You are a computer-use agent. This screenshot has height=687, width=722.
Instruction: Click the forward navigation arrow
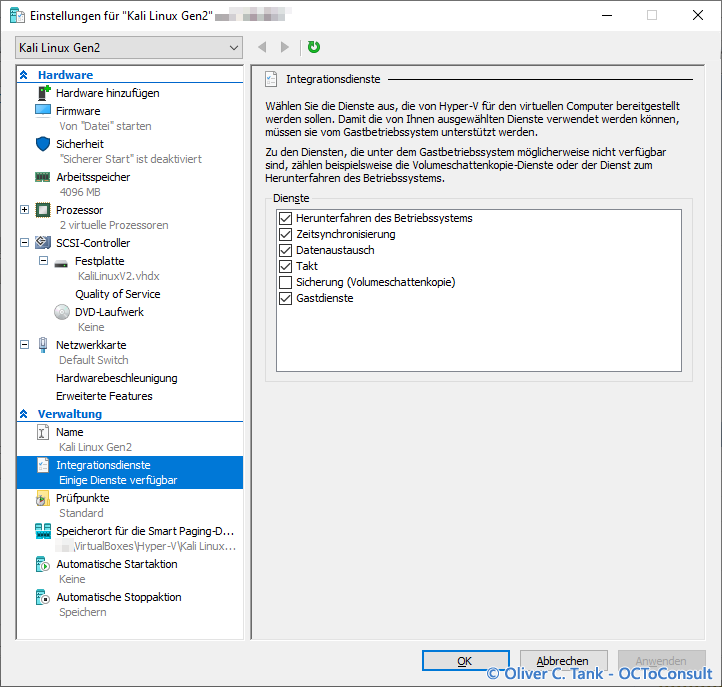pyautogui.click(x=285, y=47)
